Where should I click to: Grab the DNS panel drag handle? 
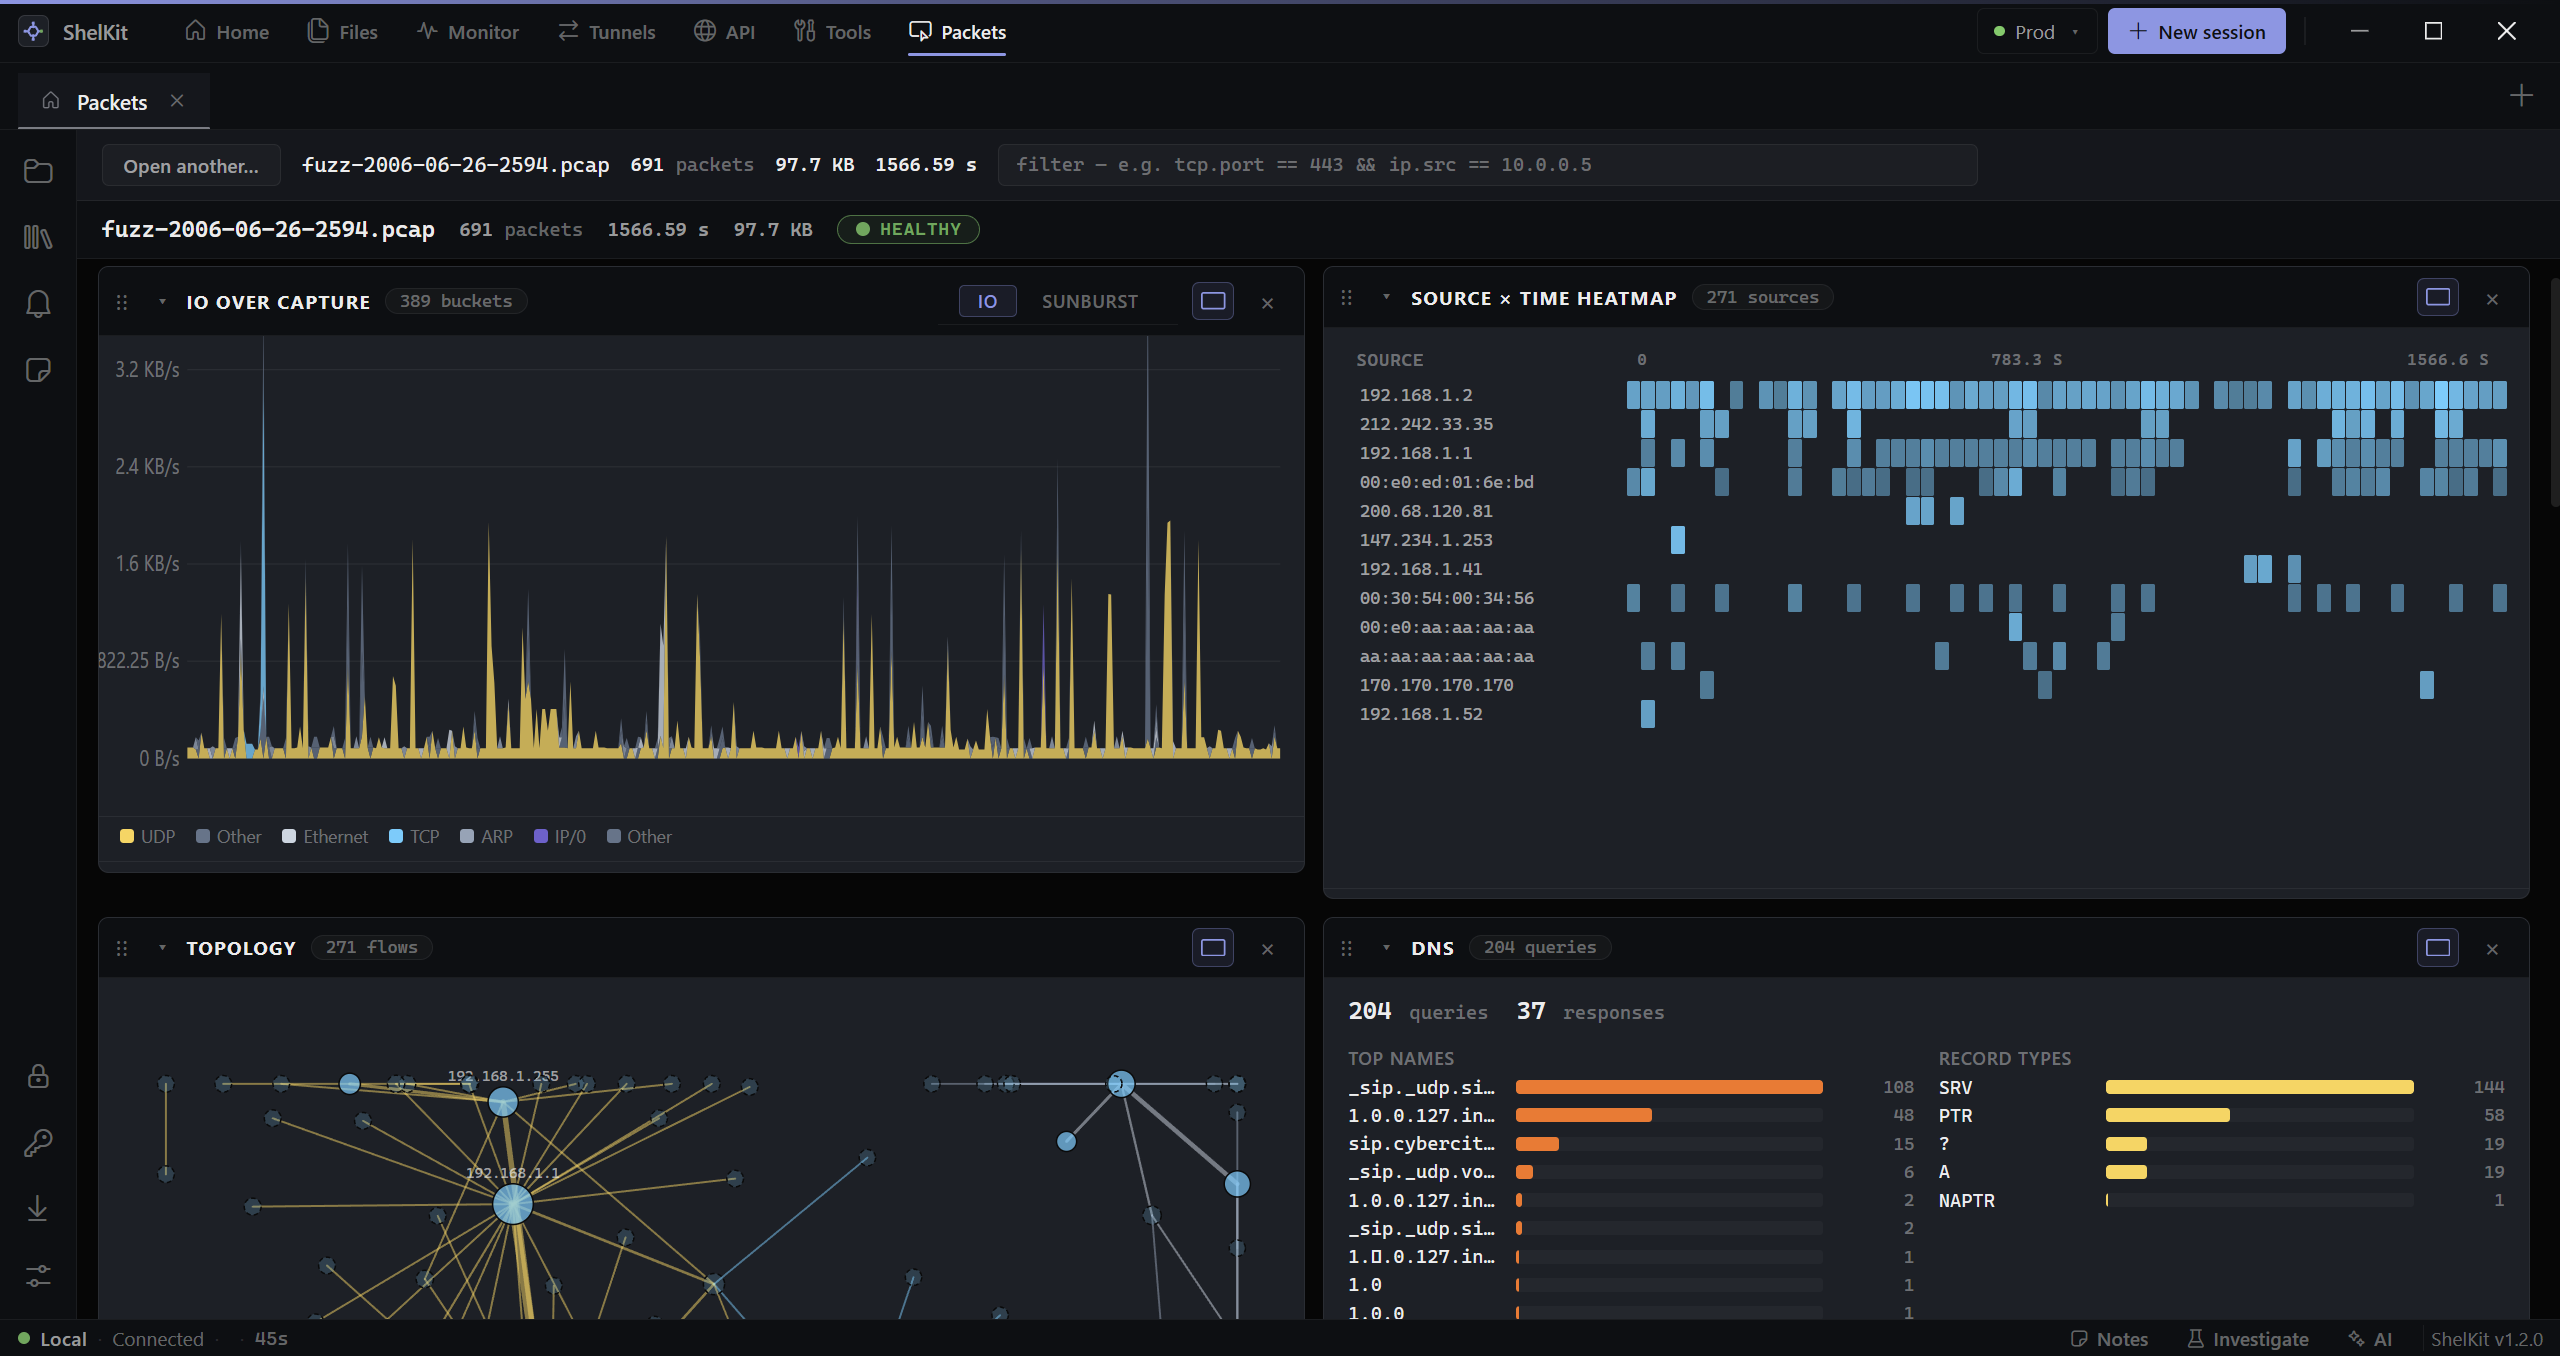click(x=1347, y=948)
